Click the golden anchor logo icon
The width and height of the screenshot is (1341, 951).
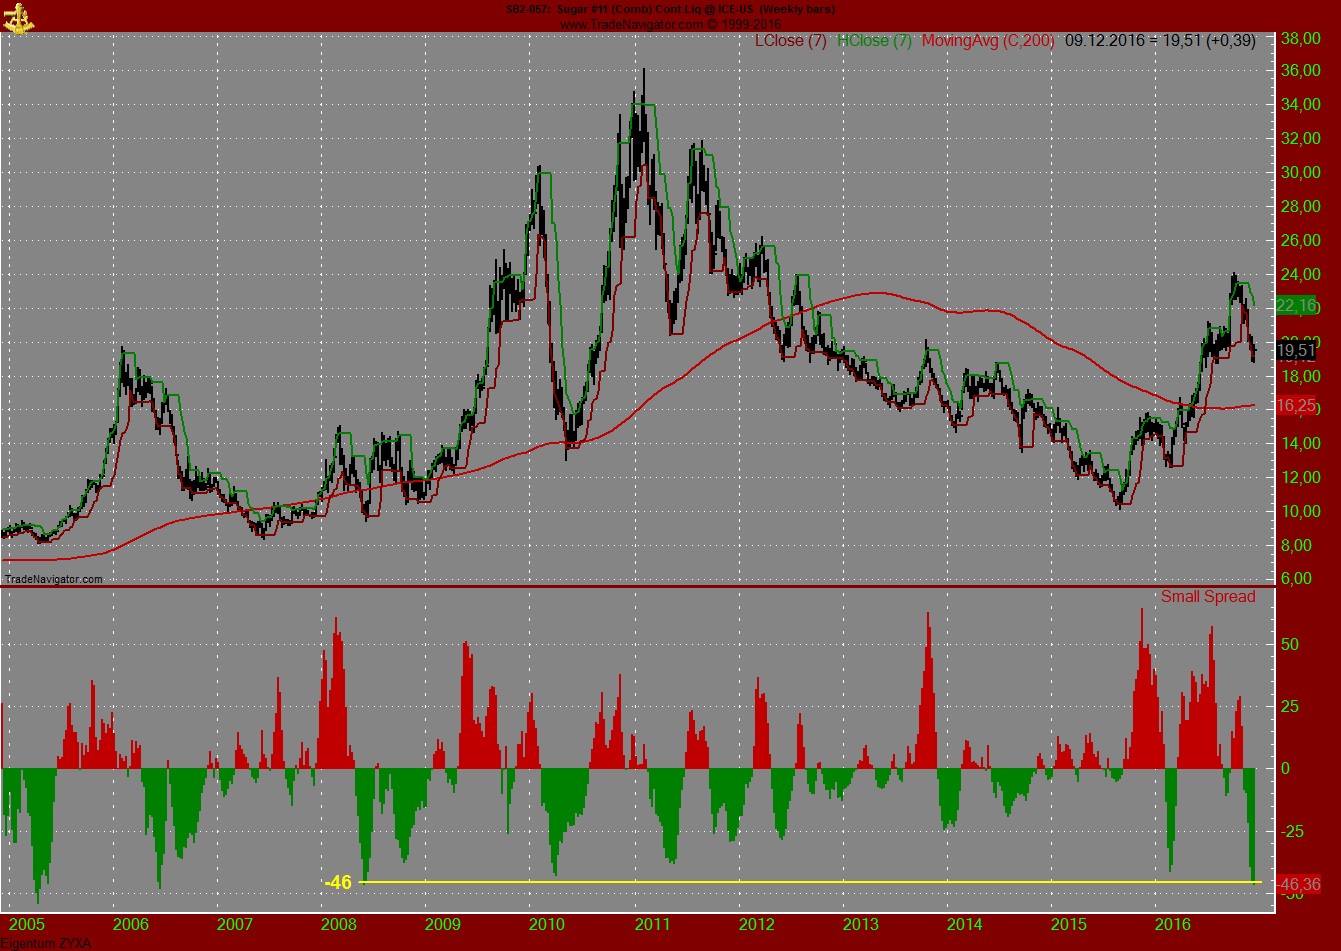tap(20, 20)
